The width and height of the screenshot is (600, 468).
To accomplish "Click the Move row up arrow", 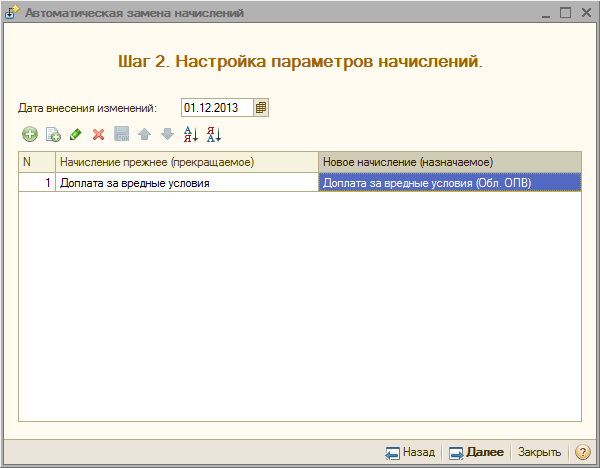I will pos(144,134).
